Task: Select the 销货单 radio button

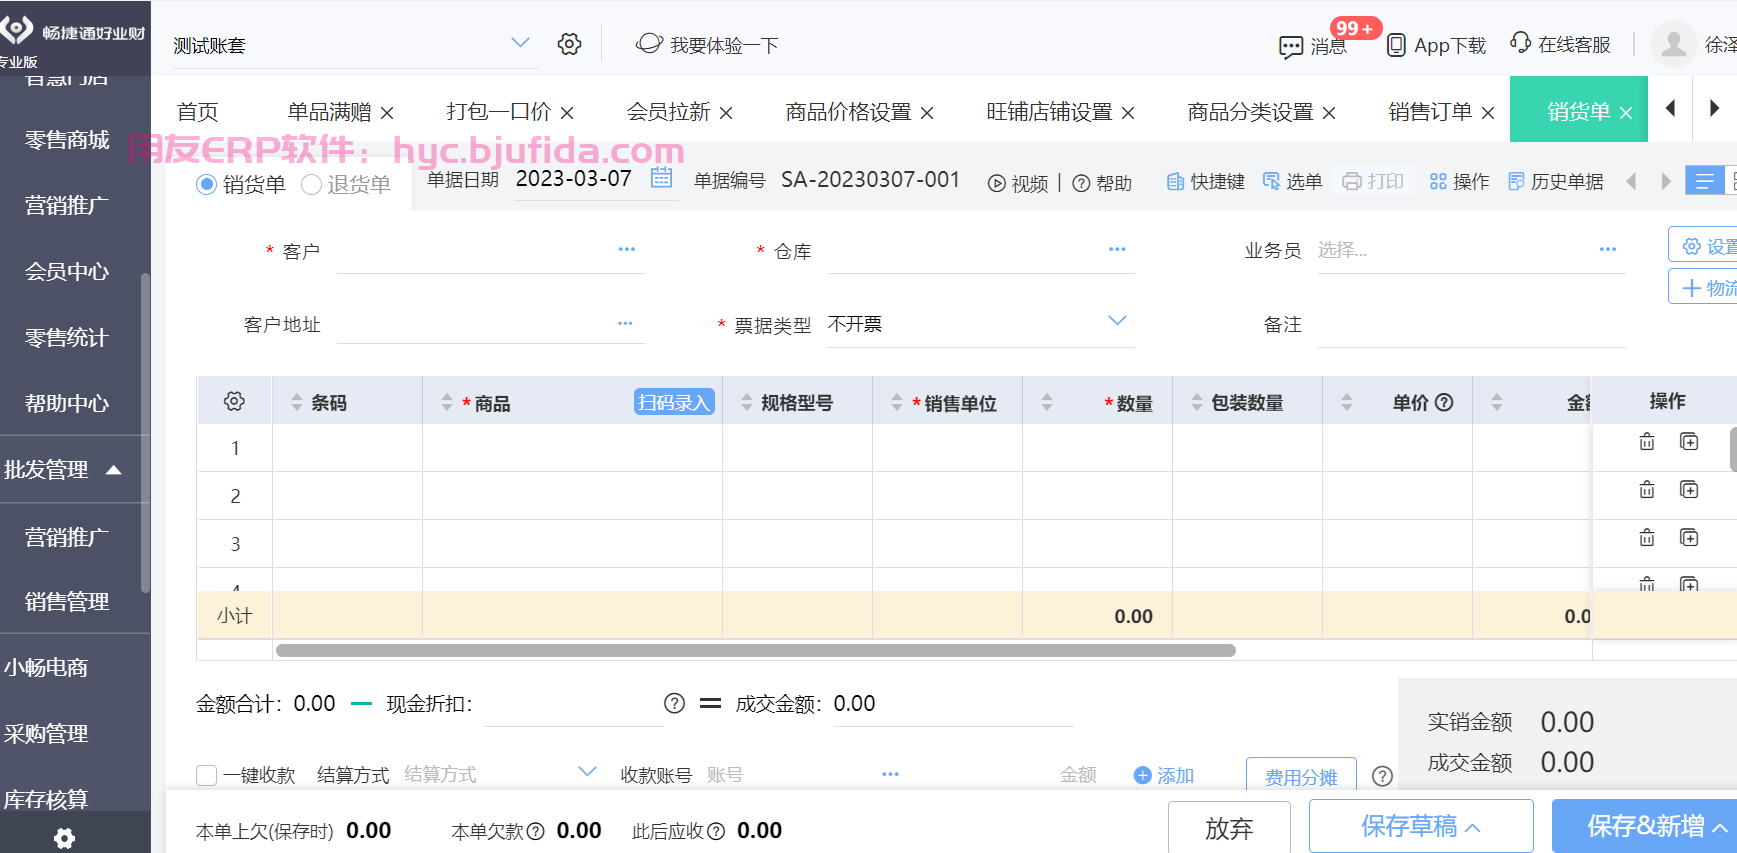Action: pos(206,184)
